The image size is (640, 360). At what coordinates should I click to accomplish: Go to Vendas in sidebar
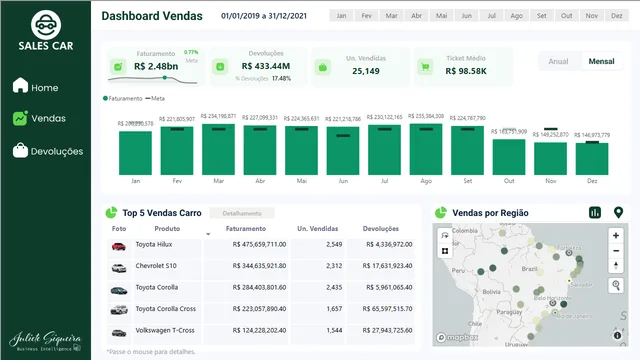click(48, 118)
